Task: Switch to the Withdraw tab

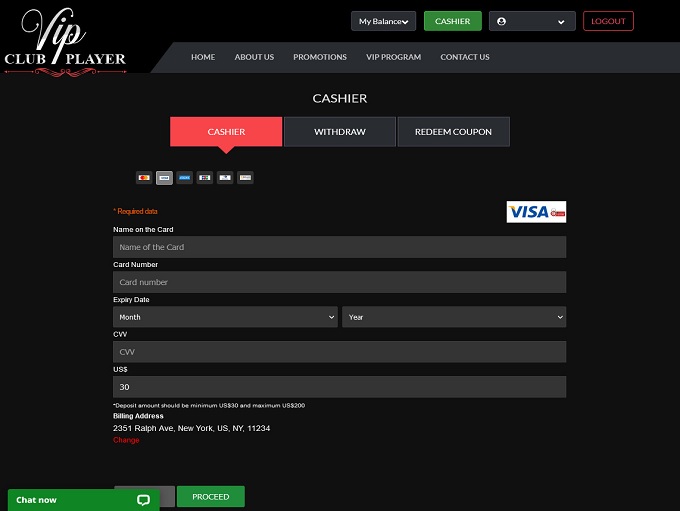Action: (x=340, y=132)
